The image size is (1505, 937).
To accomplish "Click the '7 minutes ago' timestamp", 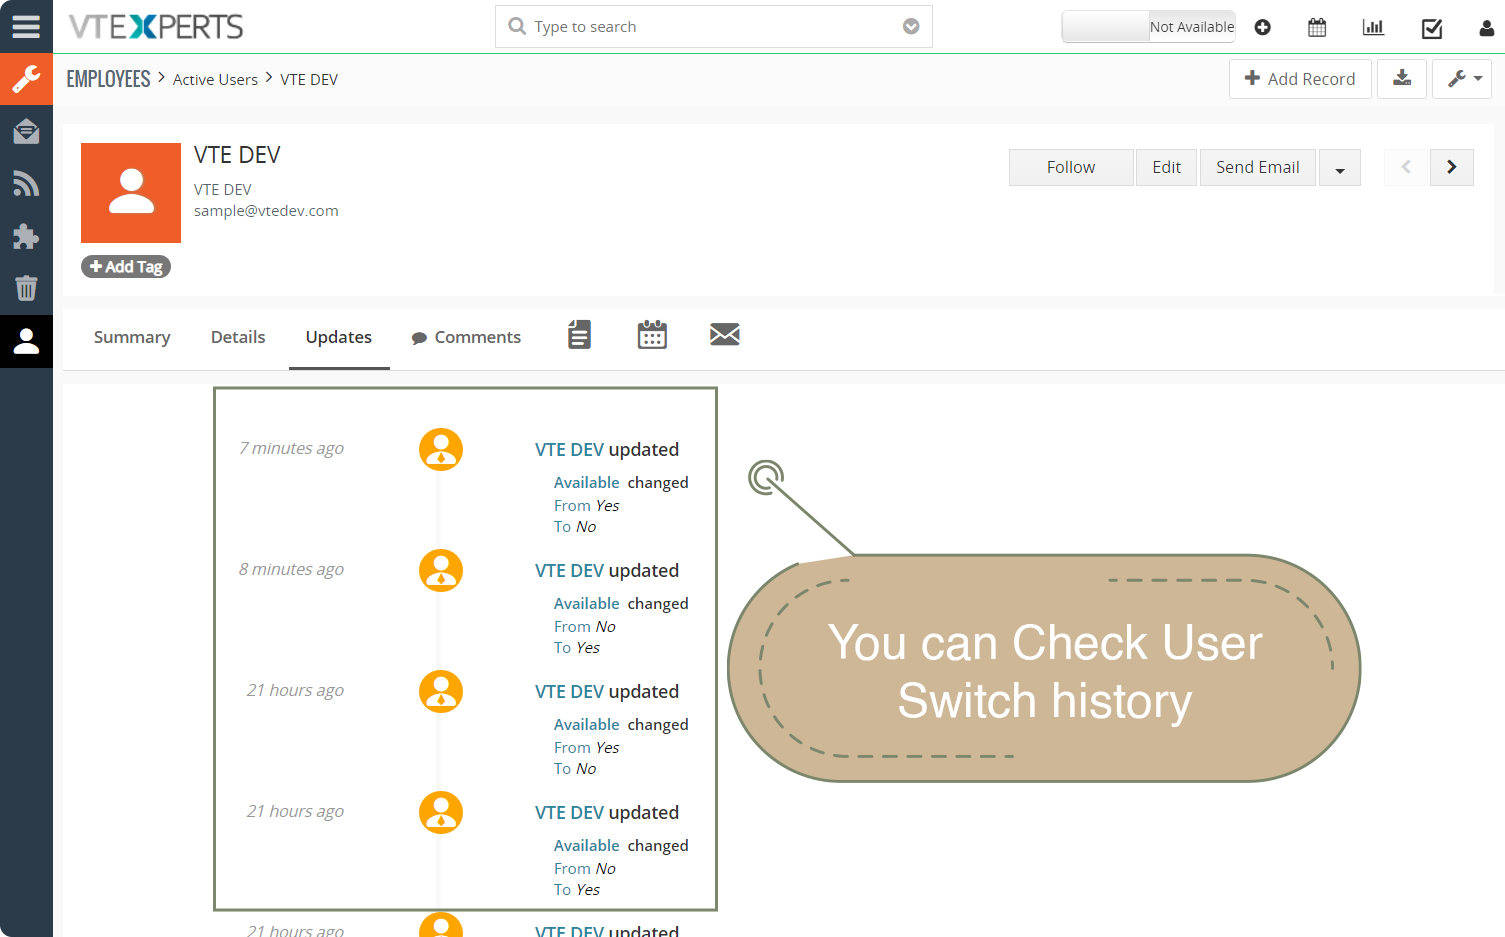I will [x=291, y=448].
